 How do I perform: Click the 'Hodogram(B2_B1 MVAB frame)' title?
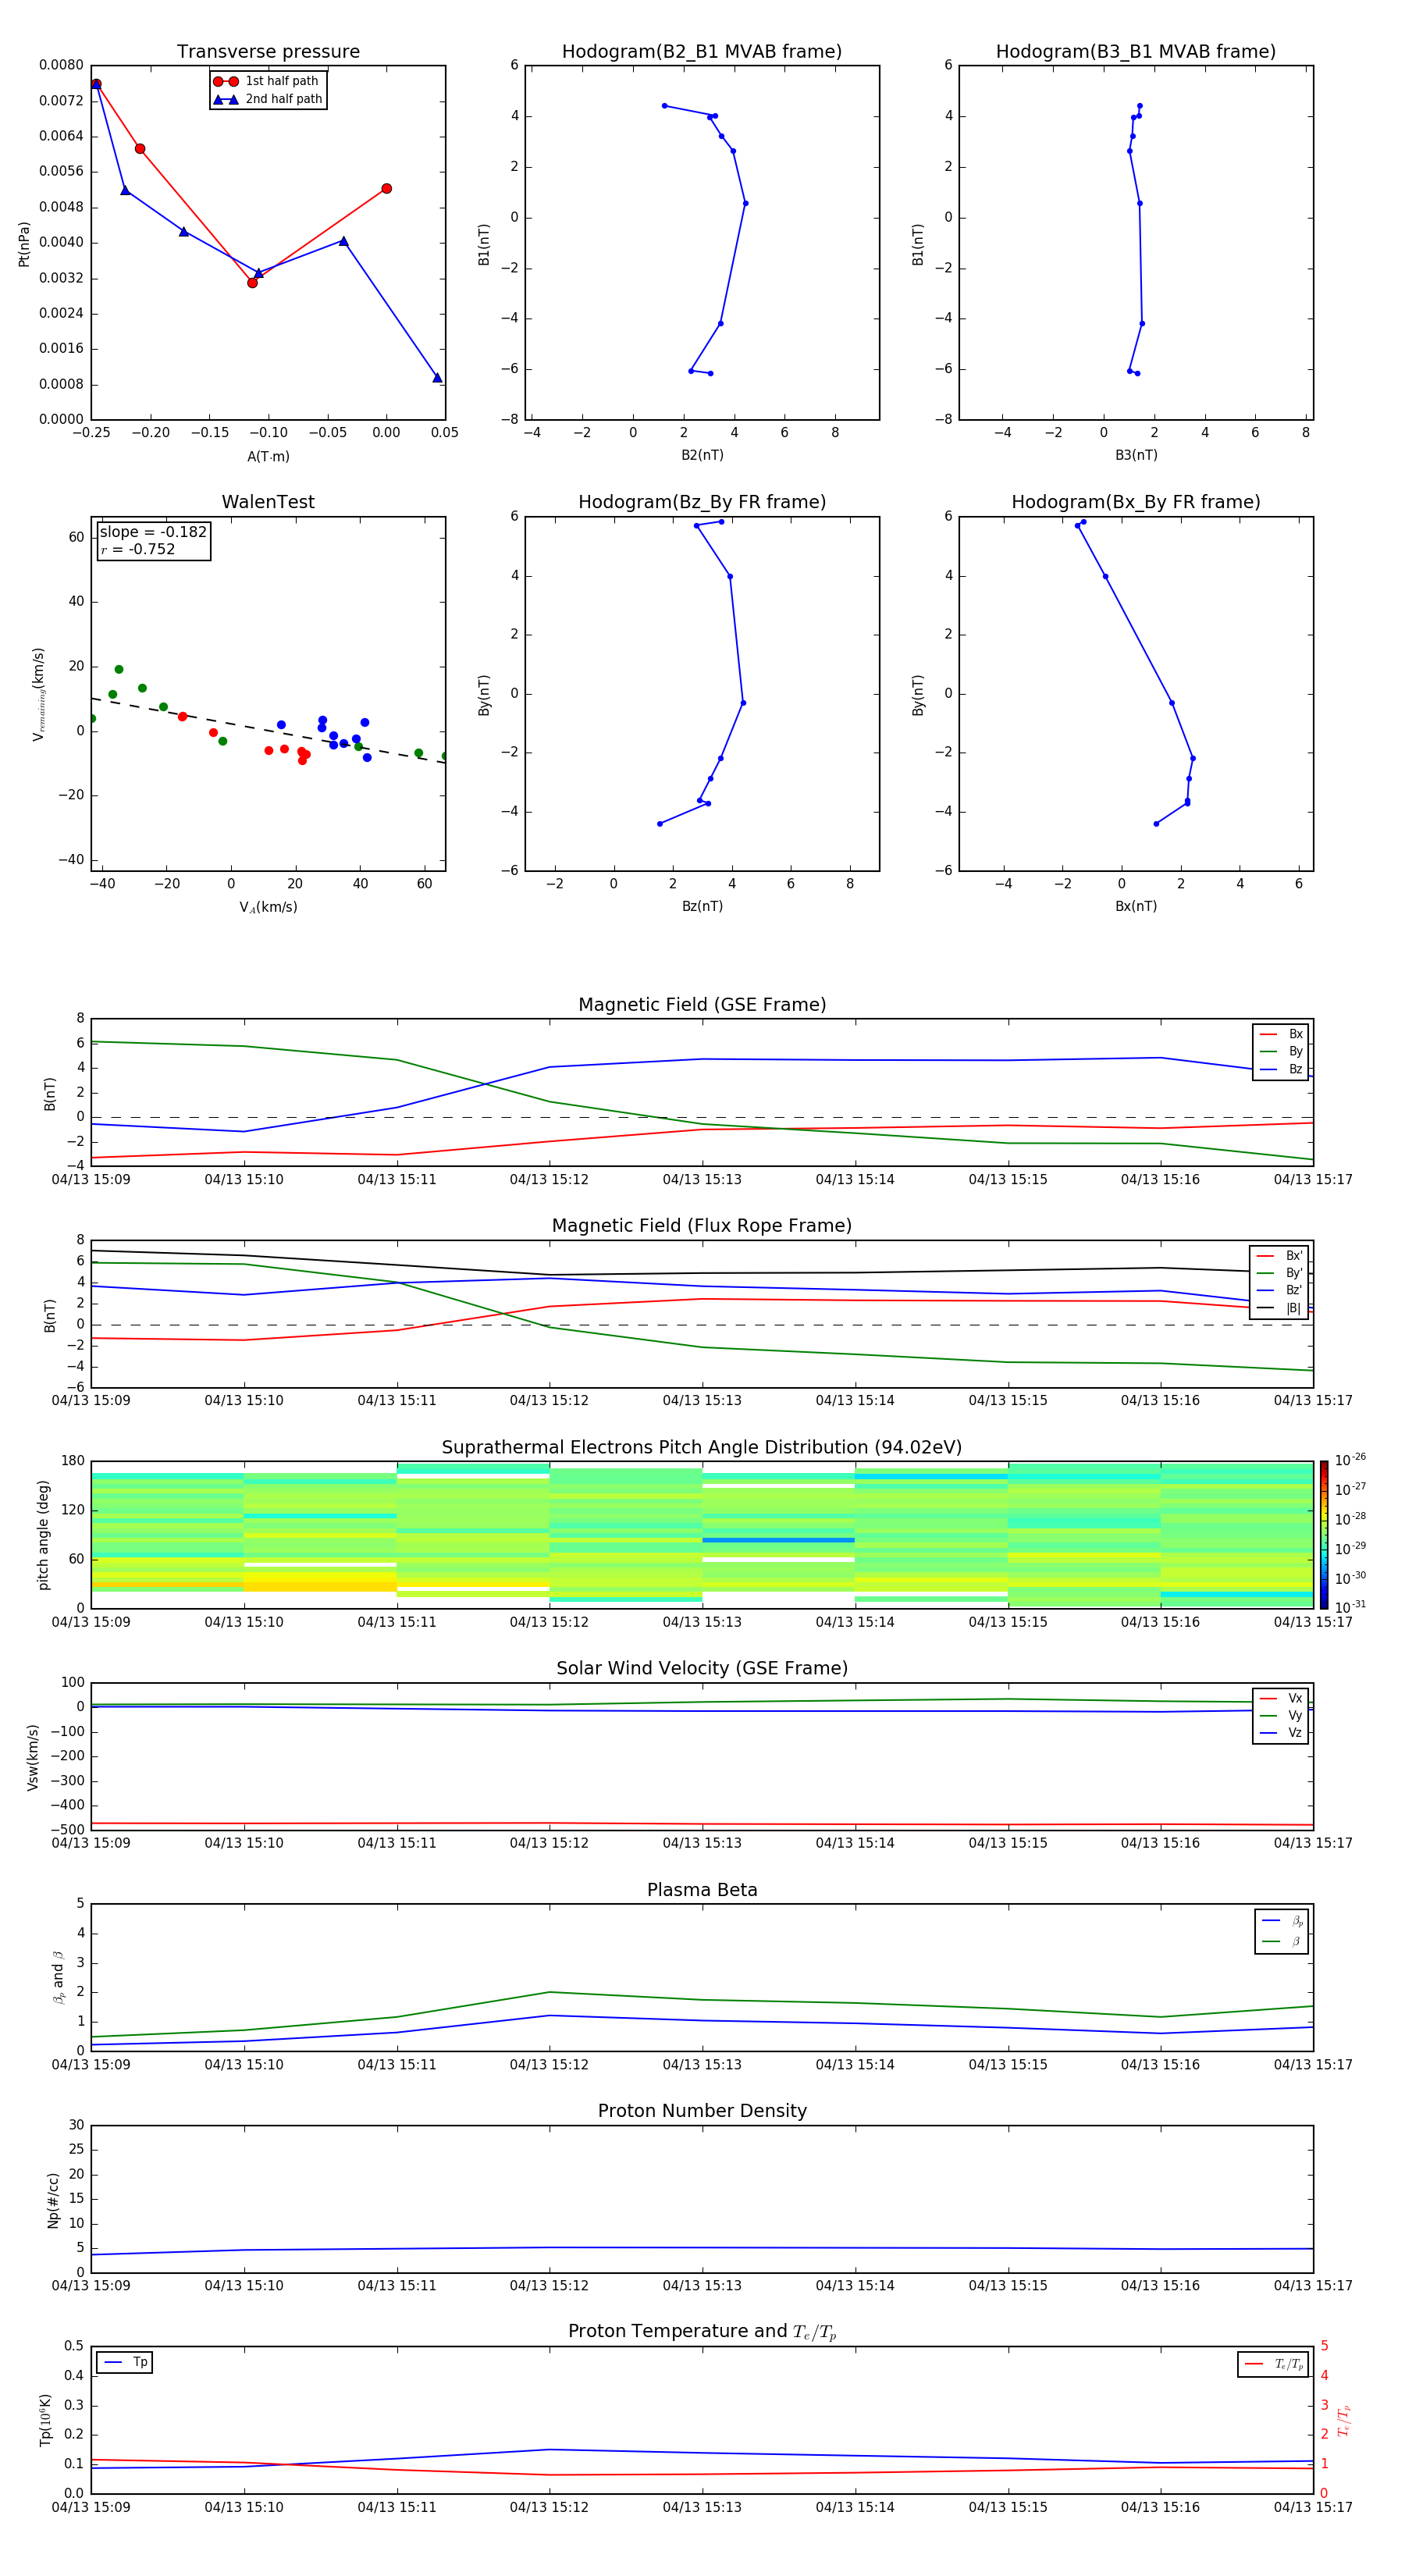coord(702,52)
